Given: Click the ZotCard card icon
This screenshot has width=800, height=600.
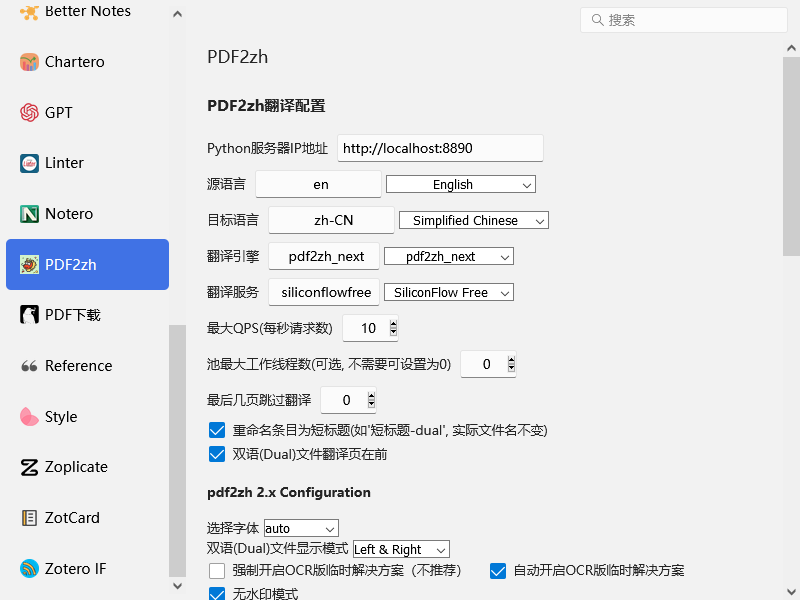Looking at the screenshot, I should coord(29,518).
